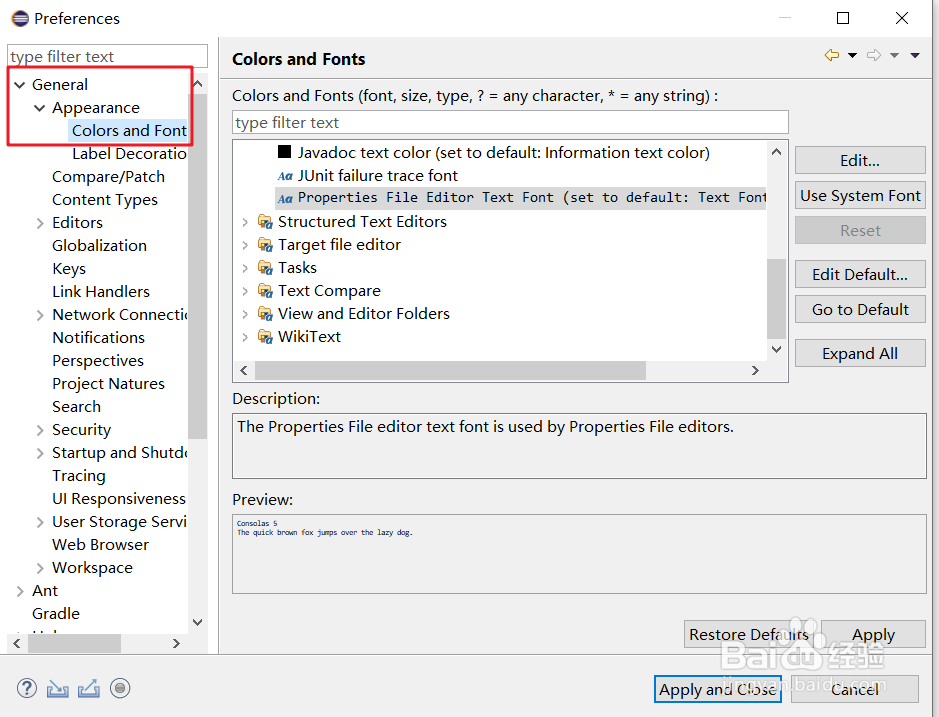
Task: Expand the Editors preference node
Action: (40, 223)
